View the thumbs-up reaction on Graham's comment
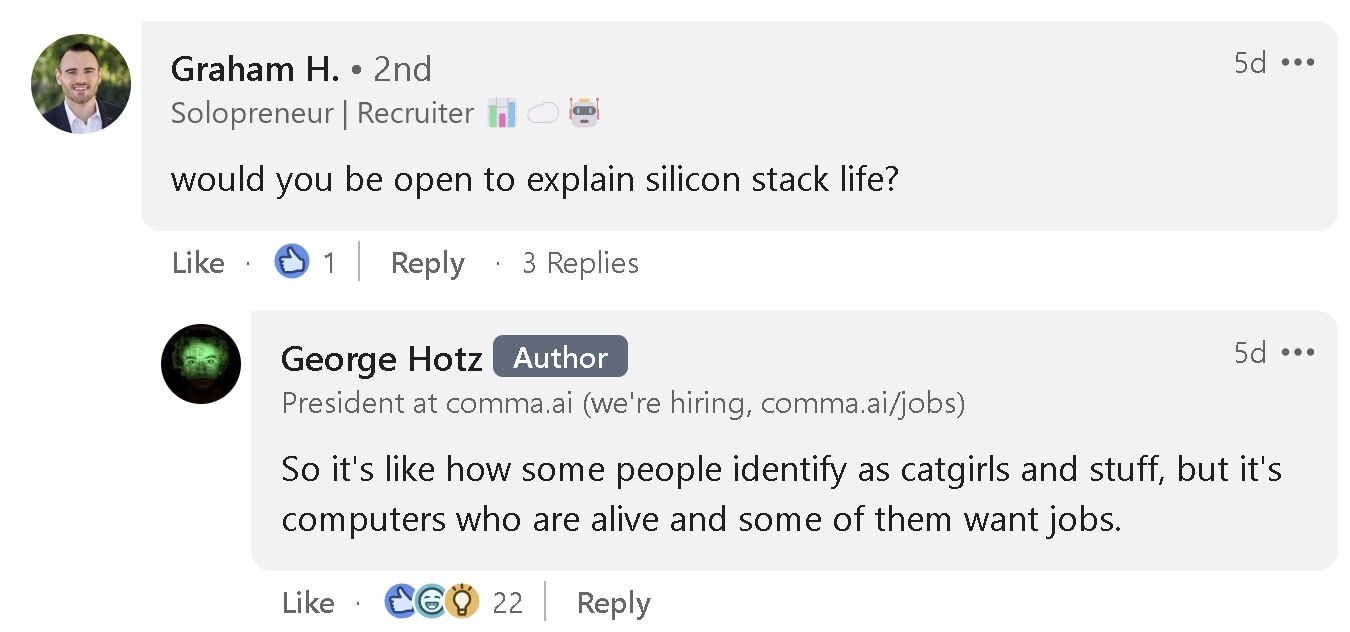This screenshot has width=1350, height=632. [x=291, y=262]
